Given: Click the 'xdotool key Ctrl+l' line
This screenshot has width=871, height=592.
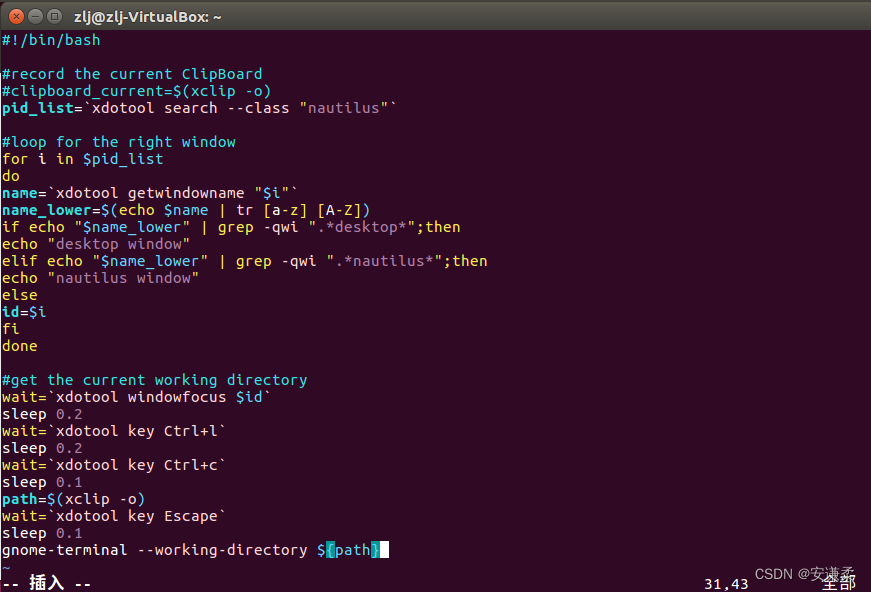Looking at the screenshot, I should pos(114,431).
